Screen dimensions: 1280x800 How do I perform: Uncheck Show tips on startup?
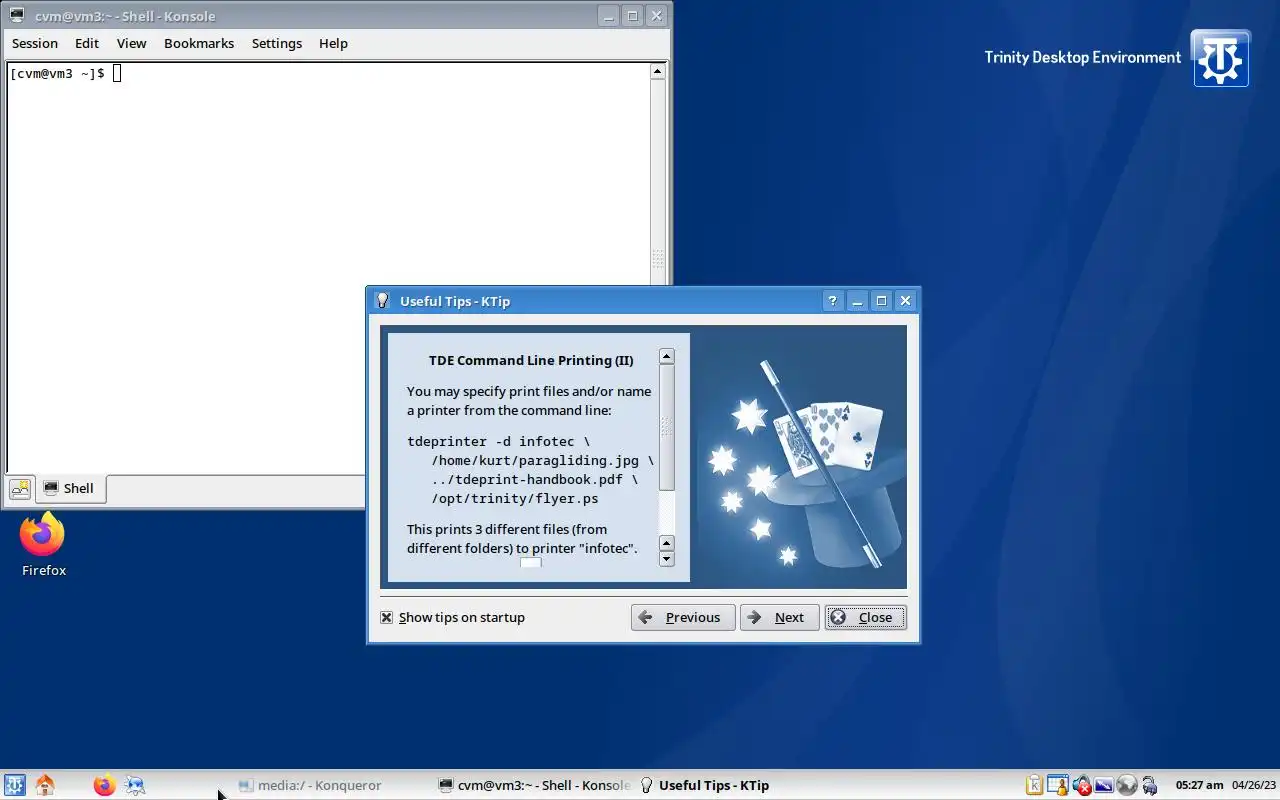tap(386, 617)
